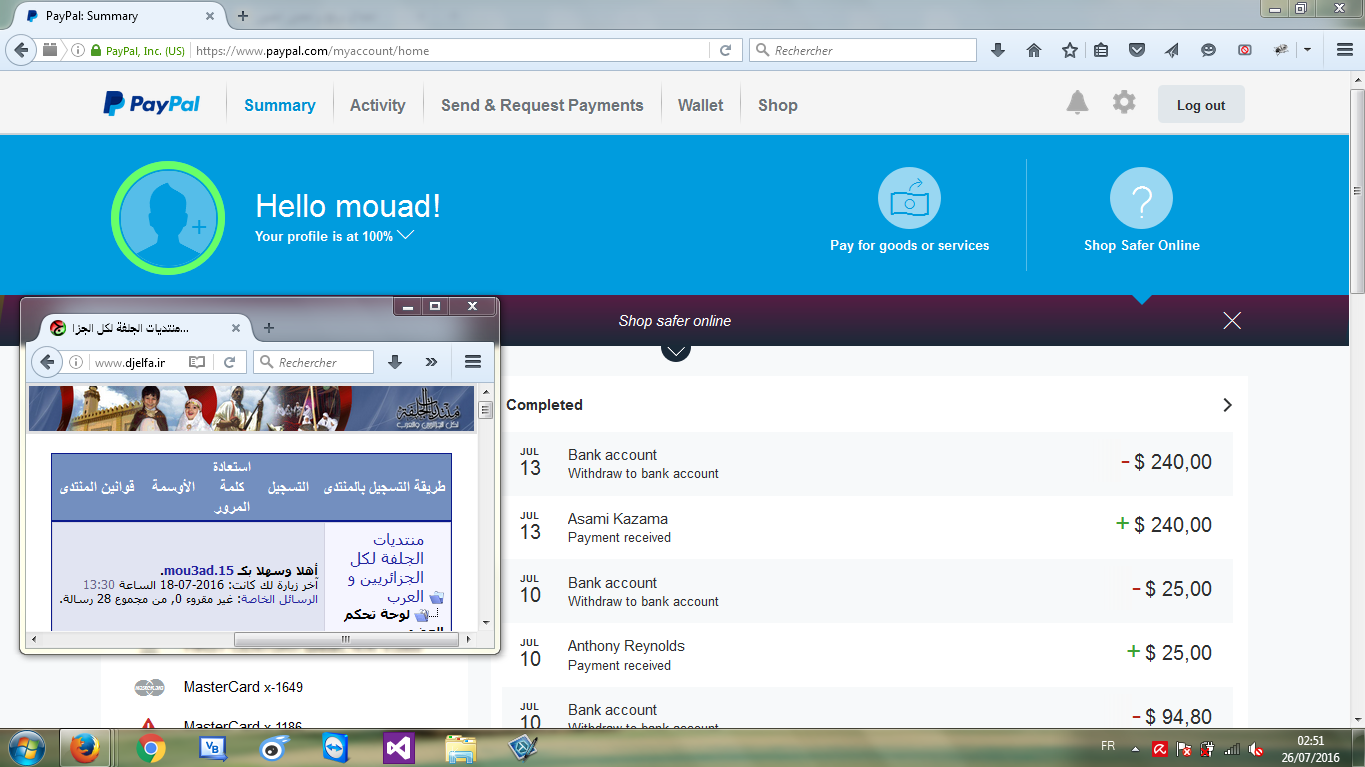This screenshot has width=1365, height=767.
Task: Show bookmarks list icon
Action: [1101, 50]
